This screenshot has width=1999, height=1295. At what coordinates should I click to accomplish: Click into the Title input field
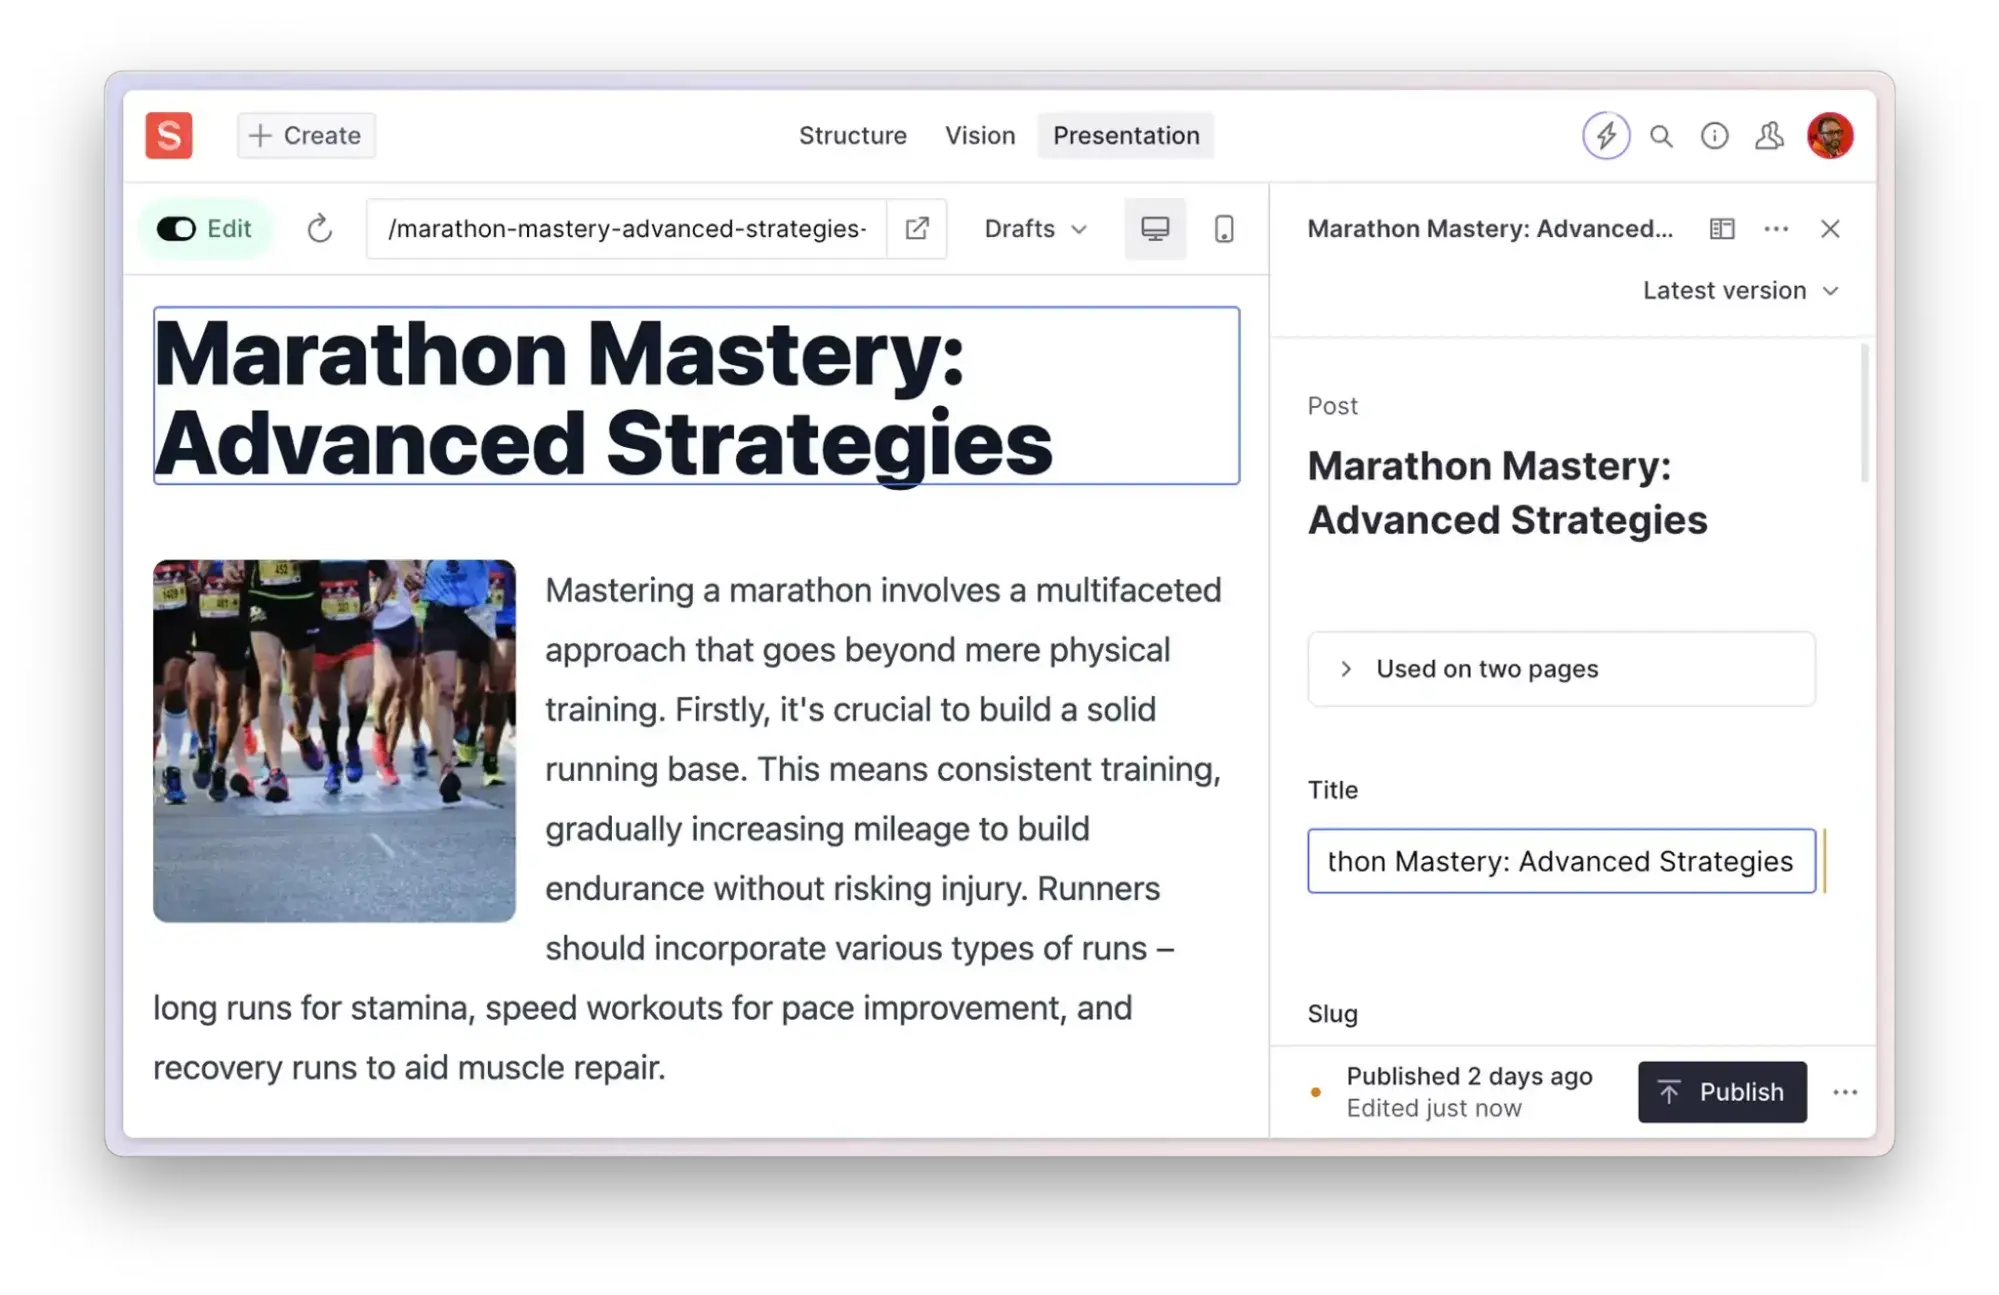pos(1560,861)
